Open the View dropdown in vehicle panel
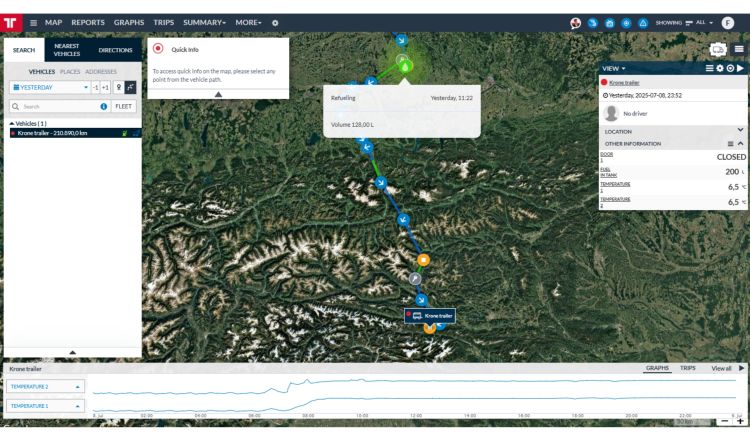This screenshot has width=750, height=441. 614,69
